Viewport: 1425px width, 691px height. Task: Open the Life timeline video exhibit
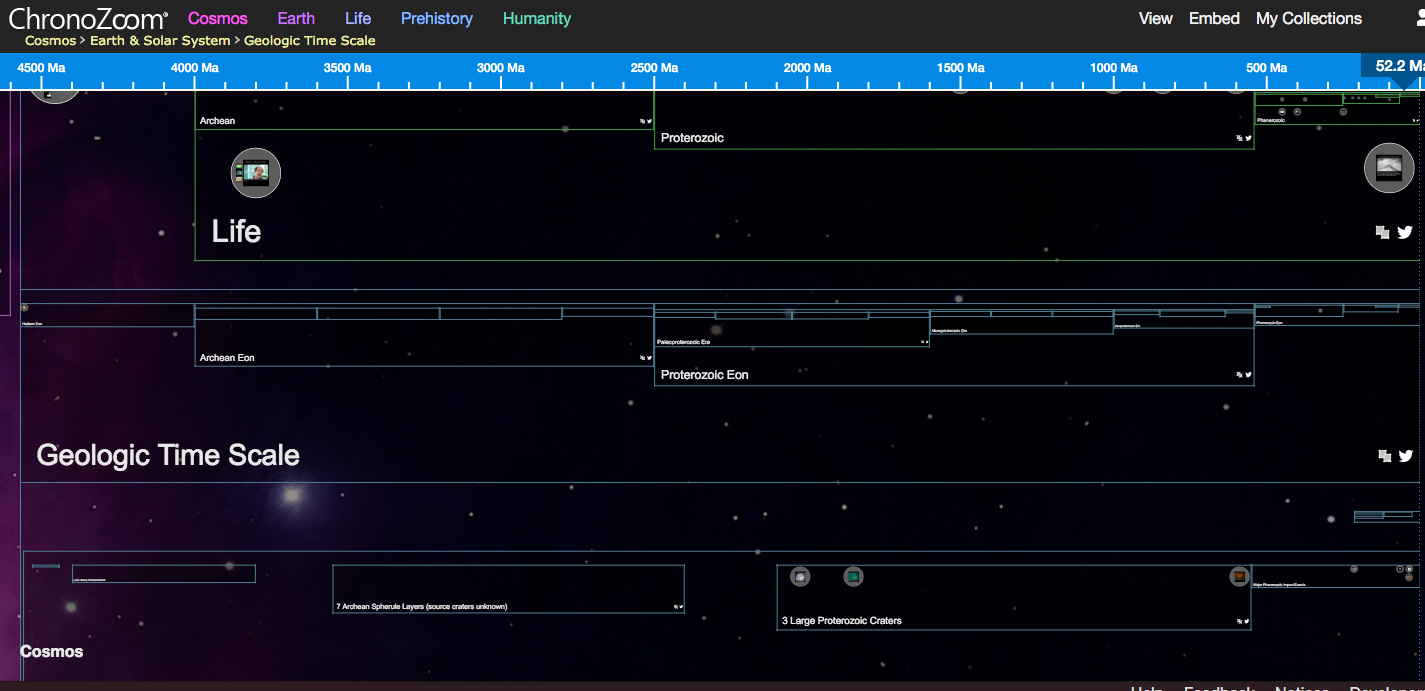(x=256, y=173)
